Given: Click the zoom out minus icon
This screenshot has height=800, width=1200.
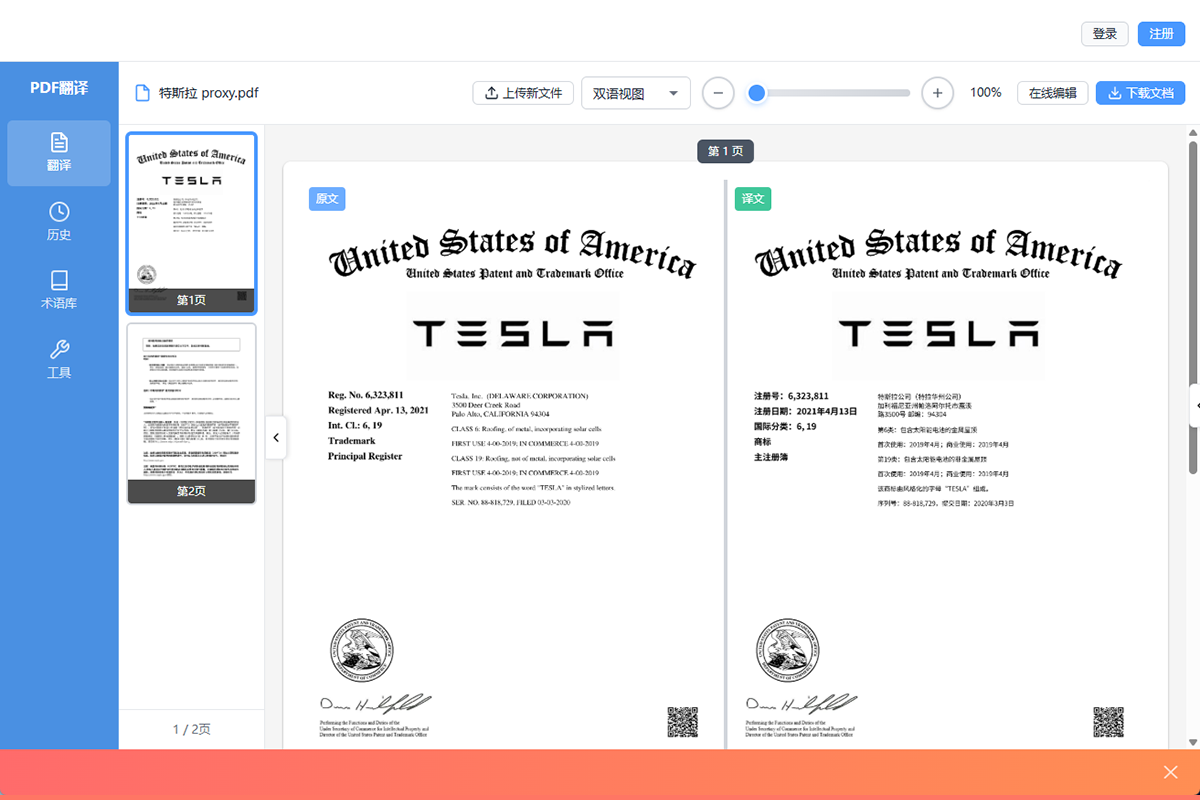Looking at the screenshot, I should pos(718,93).
